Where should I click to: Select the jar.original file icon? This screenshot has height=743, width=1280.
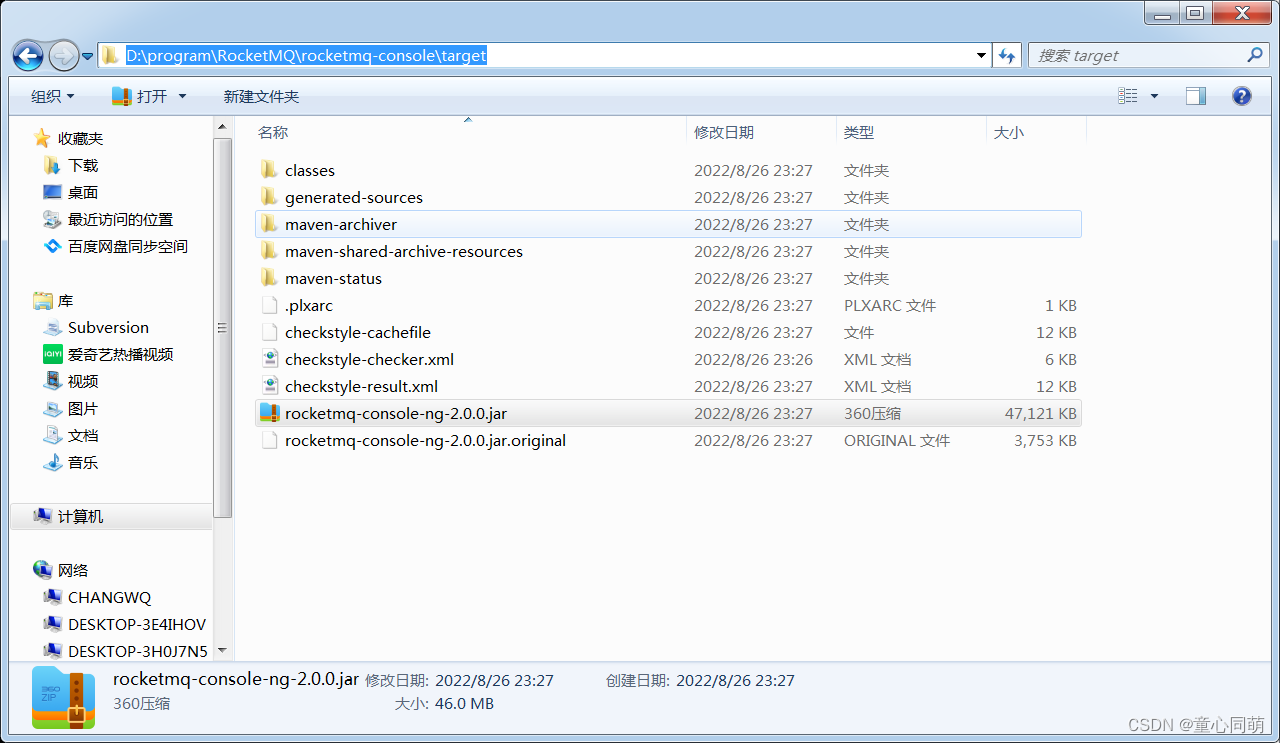tap(268, 440)
